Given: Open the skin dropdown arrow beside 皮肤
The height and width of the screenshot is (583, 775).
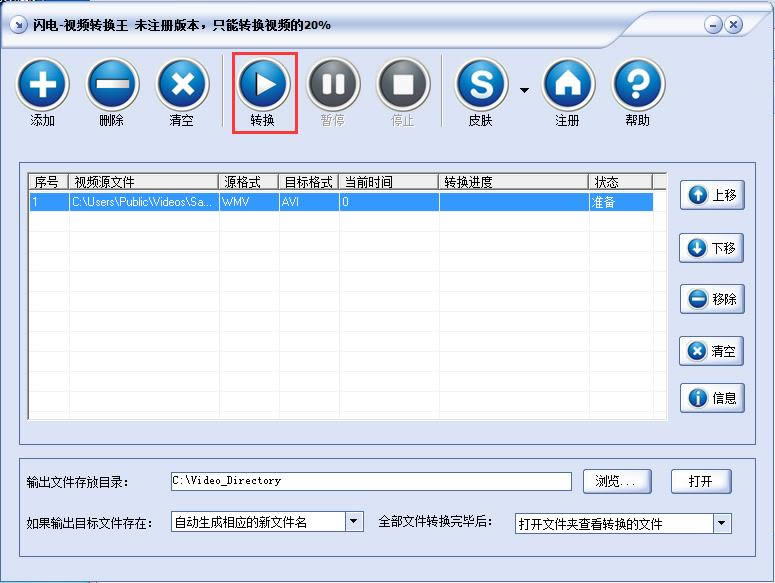Looking at the screenshot, I should click(524, 90).
